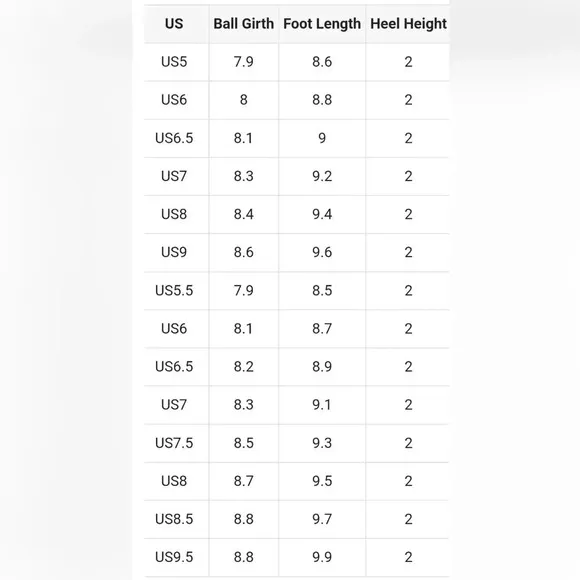The image size is (580, 580).
Task: Select the US5 size cell
Action: tap(174, 62)
